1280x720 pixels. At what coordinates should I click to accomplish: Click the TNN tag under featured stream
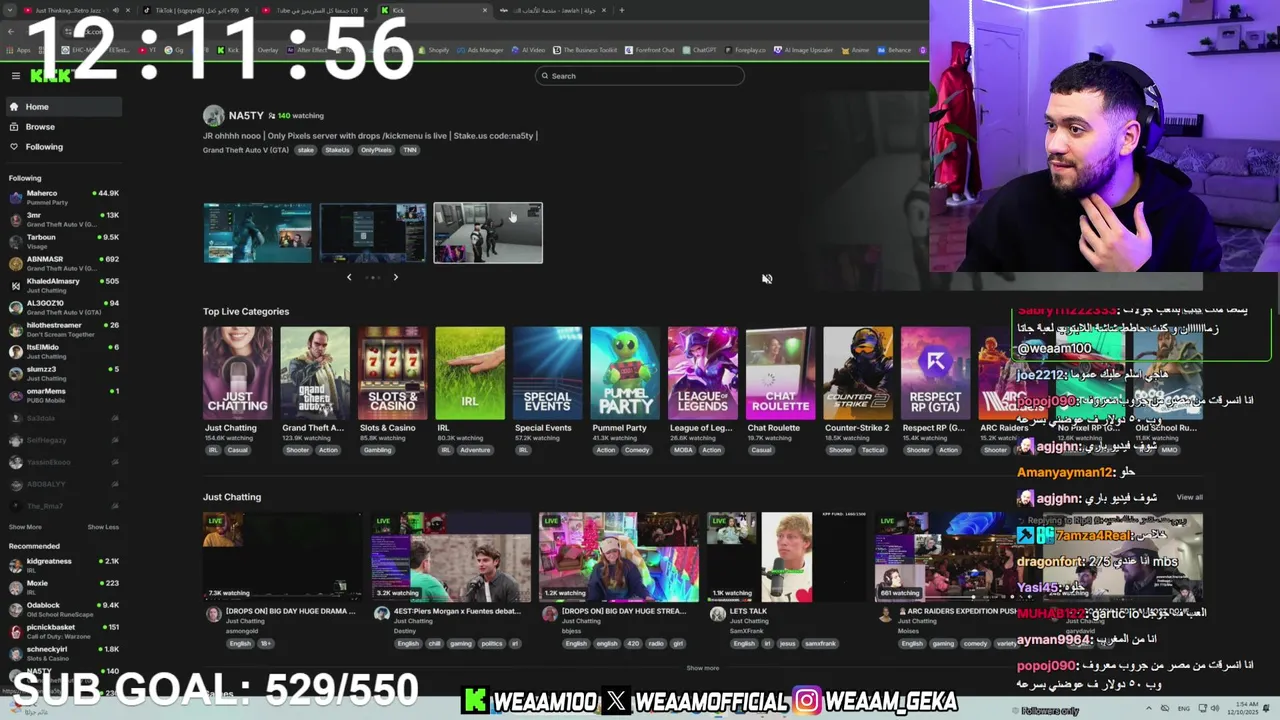[x=409, y=150]
